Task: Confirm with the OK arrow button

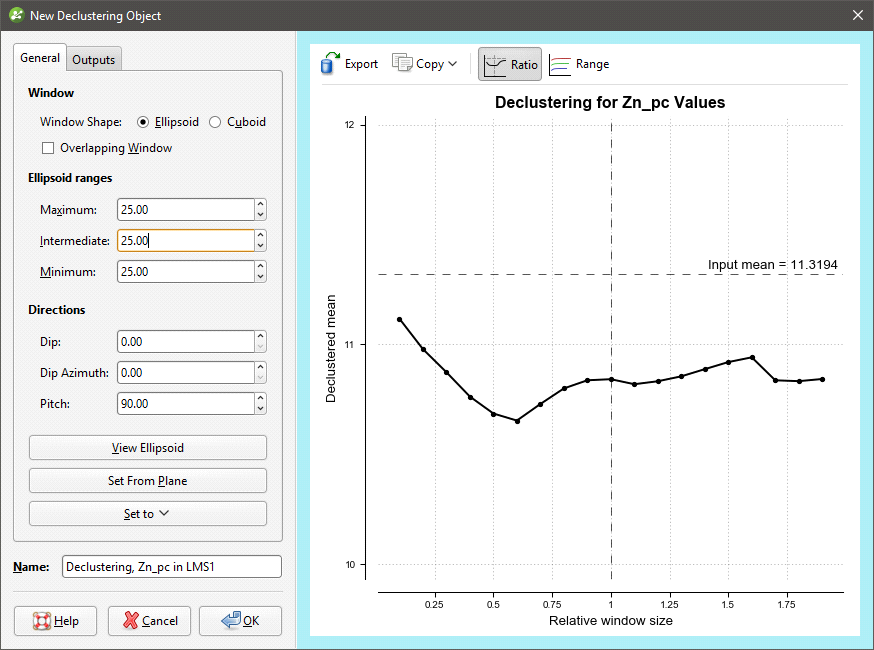Action: [x=240, y=621]
